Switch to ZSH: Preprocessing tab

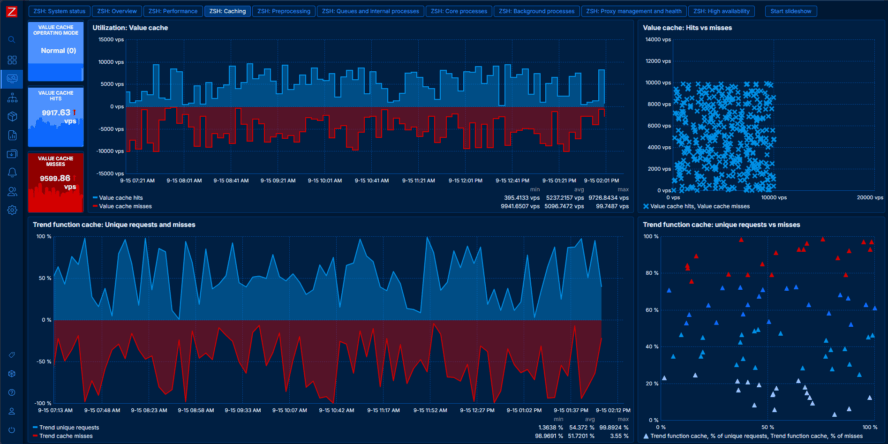(x=283, y=11)
